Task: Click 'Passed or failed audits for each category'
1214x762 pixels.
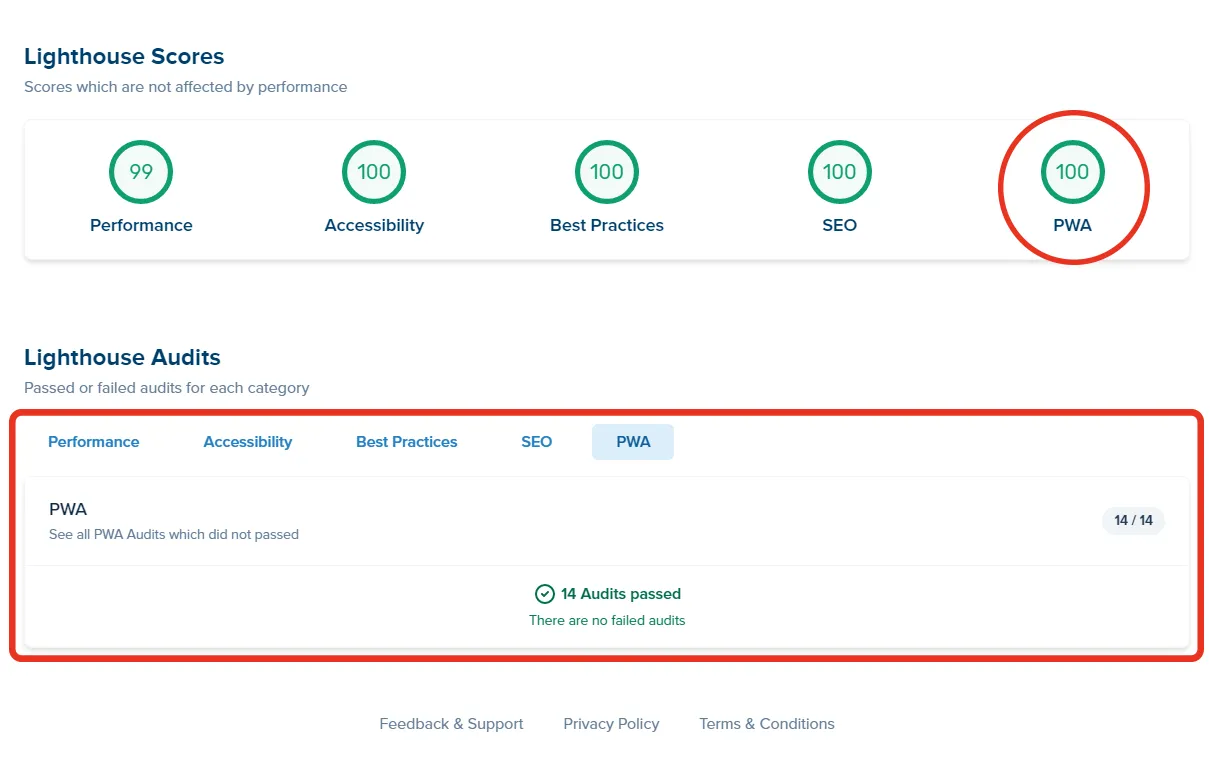Action: (167, 388)
